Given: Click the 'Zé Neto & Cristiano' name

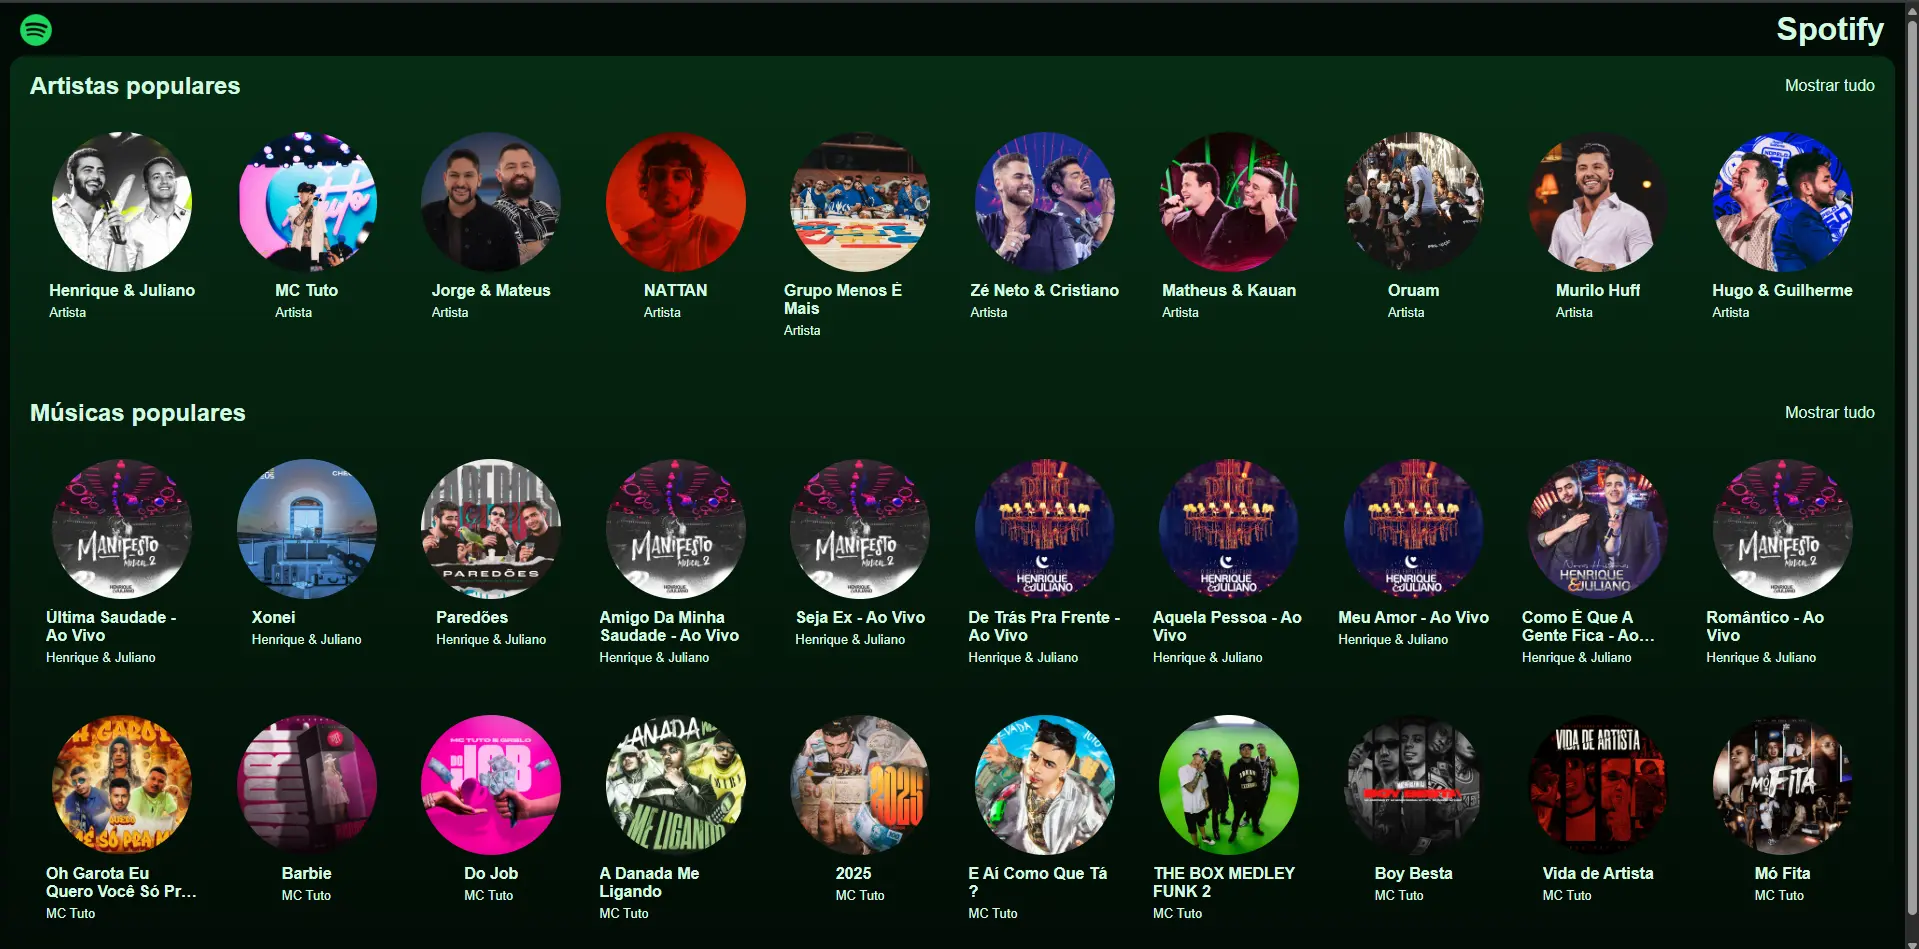Looking at the screenshot, I should (x=1045, y=291).
